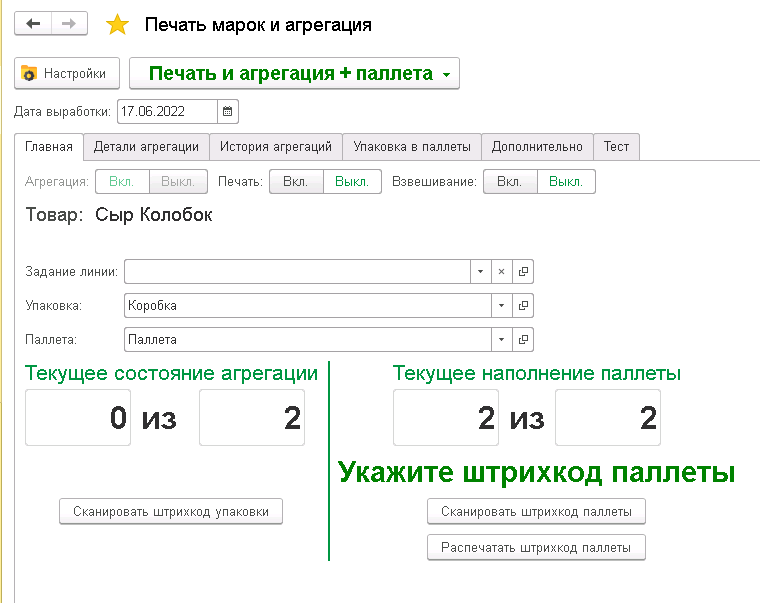Click the aggregation total field showing 2

coord(252,417)
